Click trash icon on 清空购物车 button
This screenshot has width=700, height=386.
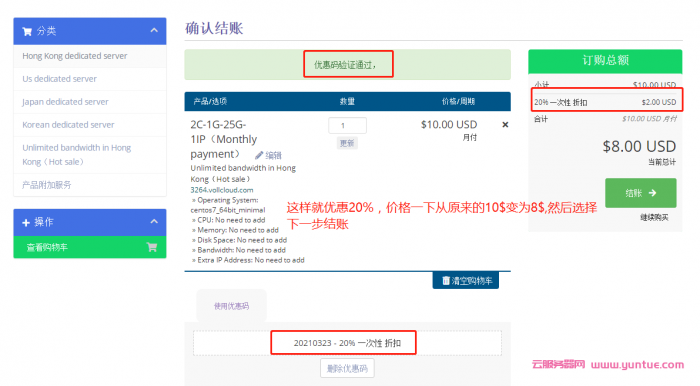(x=446, y=280)
